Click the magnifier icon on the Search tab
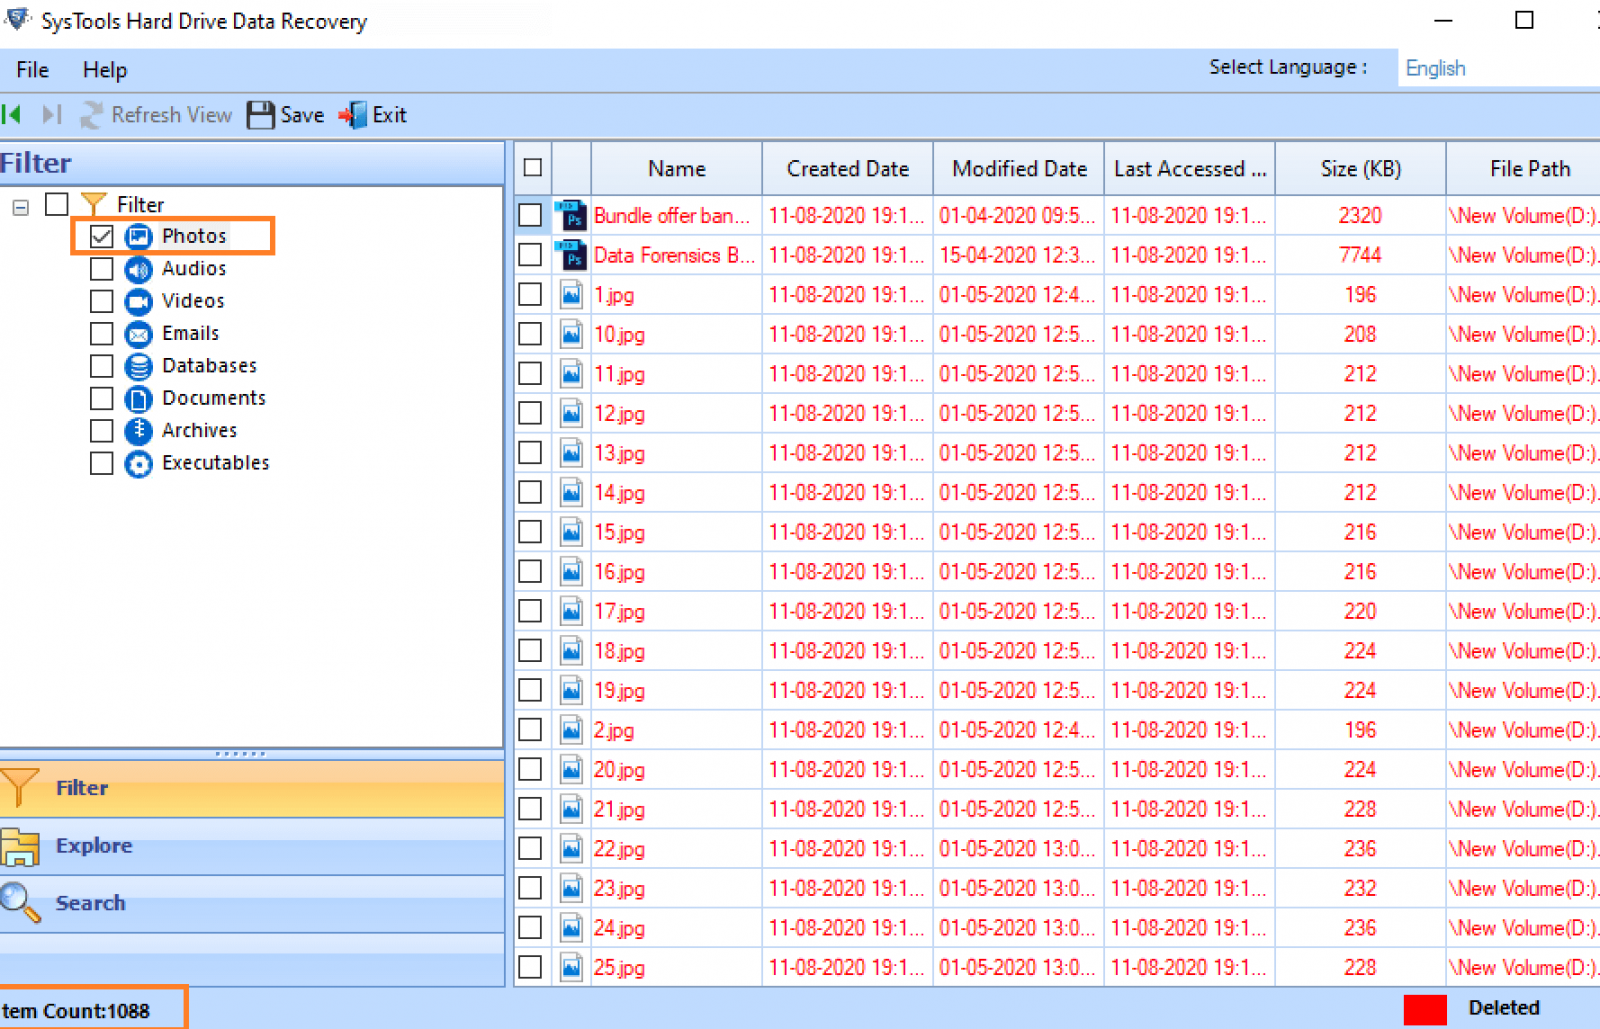1600x1029 pixels. 20,902
